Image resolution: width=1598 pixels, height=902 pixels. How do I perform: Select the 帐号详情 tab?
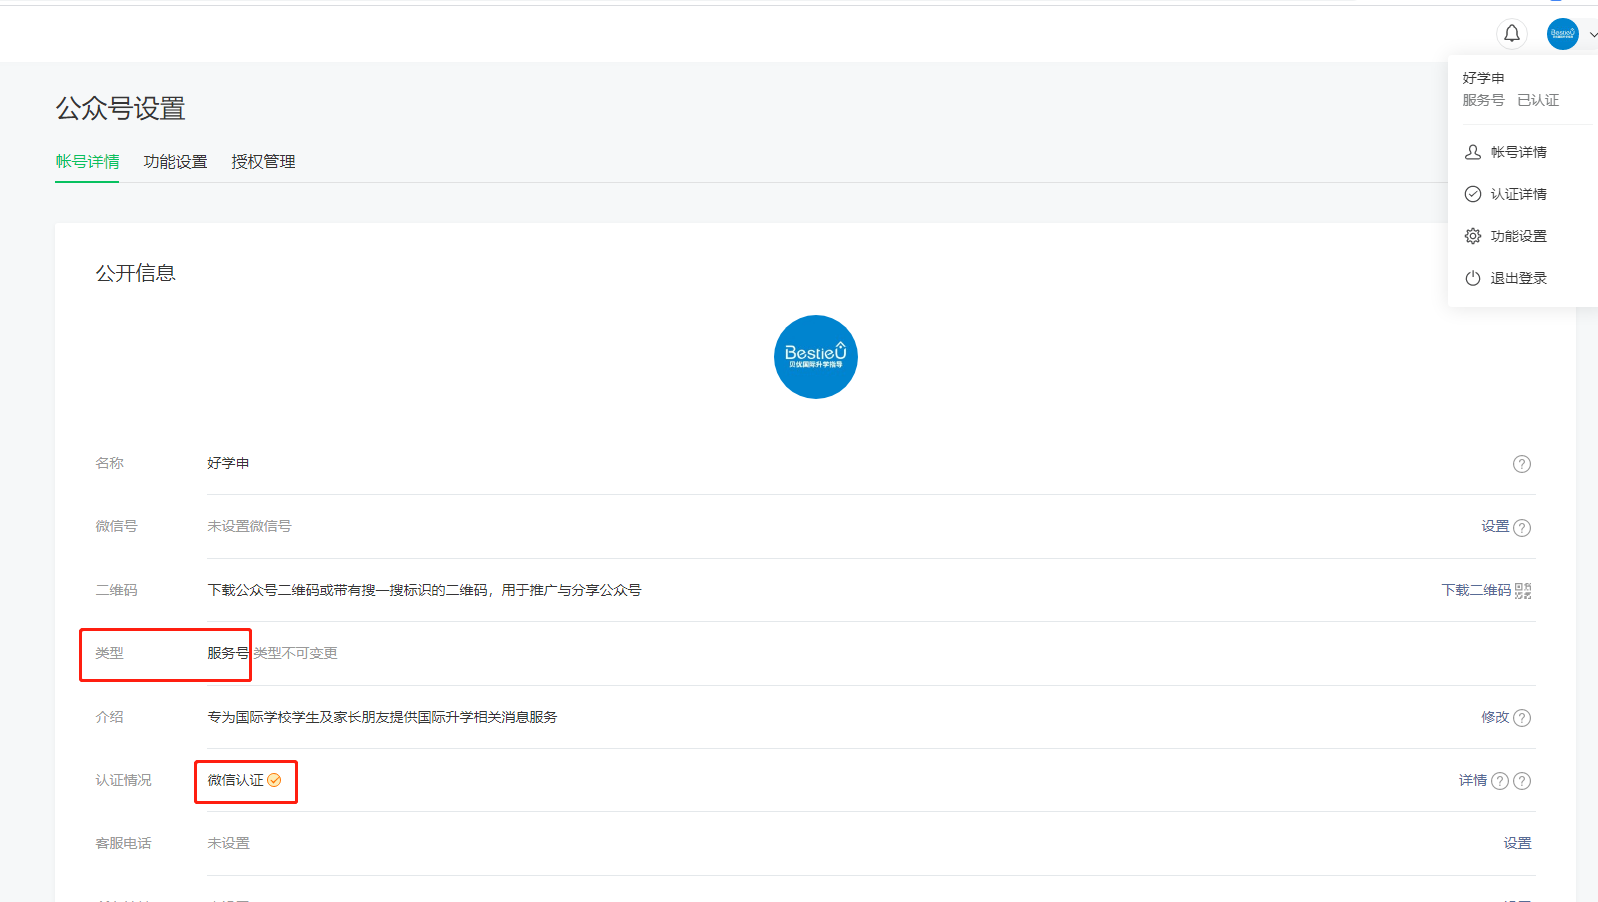pos(87,162)
